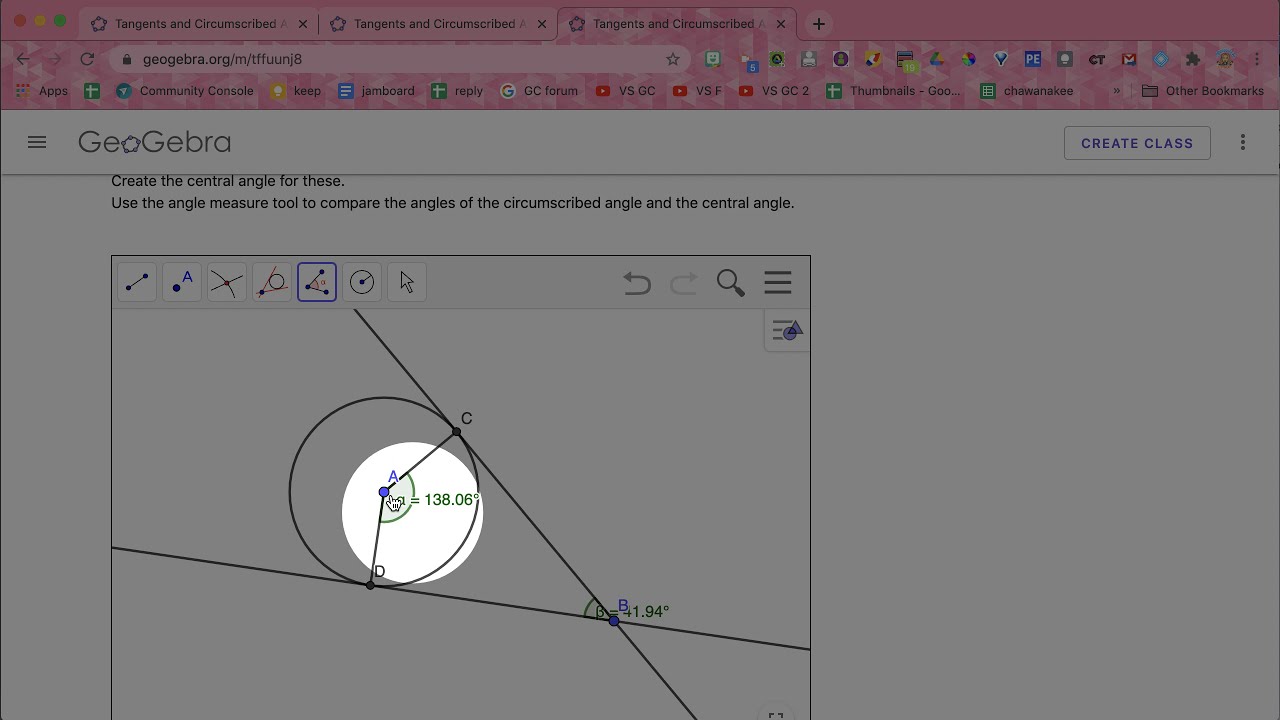Choose the Intersect tool
1280x720 pixels.
point(227,283)
